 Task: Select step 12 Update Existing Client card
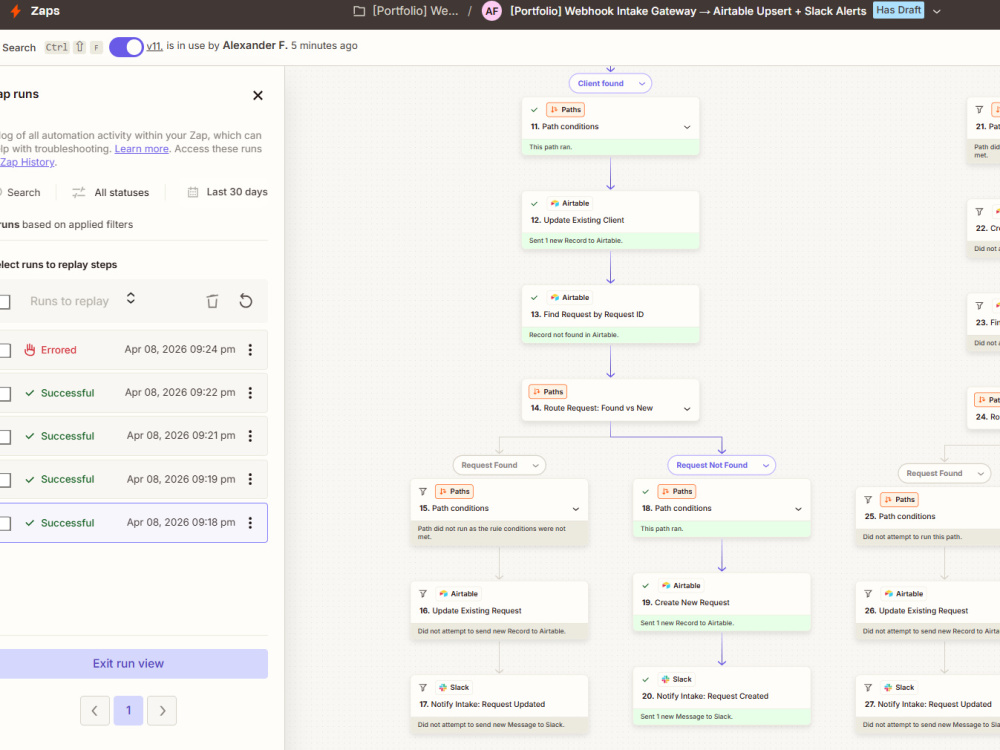(610, 220)
